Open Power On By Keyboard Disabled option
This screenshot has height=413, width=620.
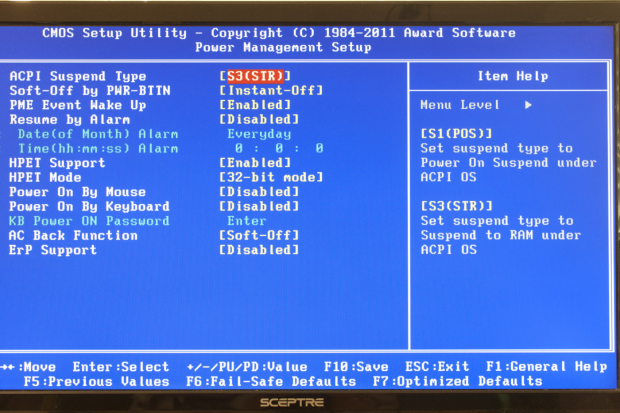[259, 206]
